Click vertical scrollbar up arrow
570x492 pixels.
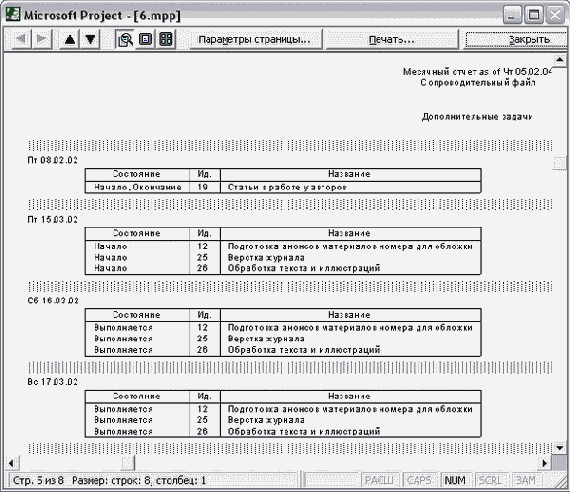pyautogui.click(x=559, y=59)
